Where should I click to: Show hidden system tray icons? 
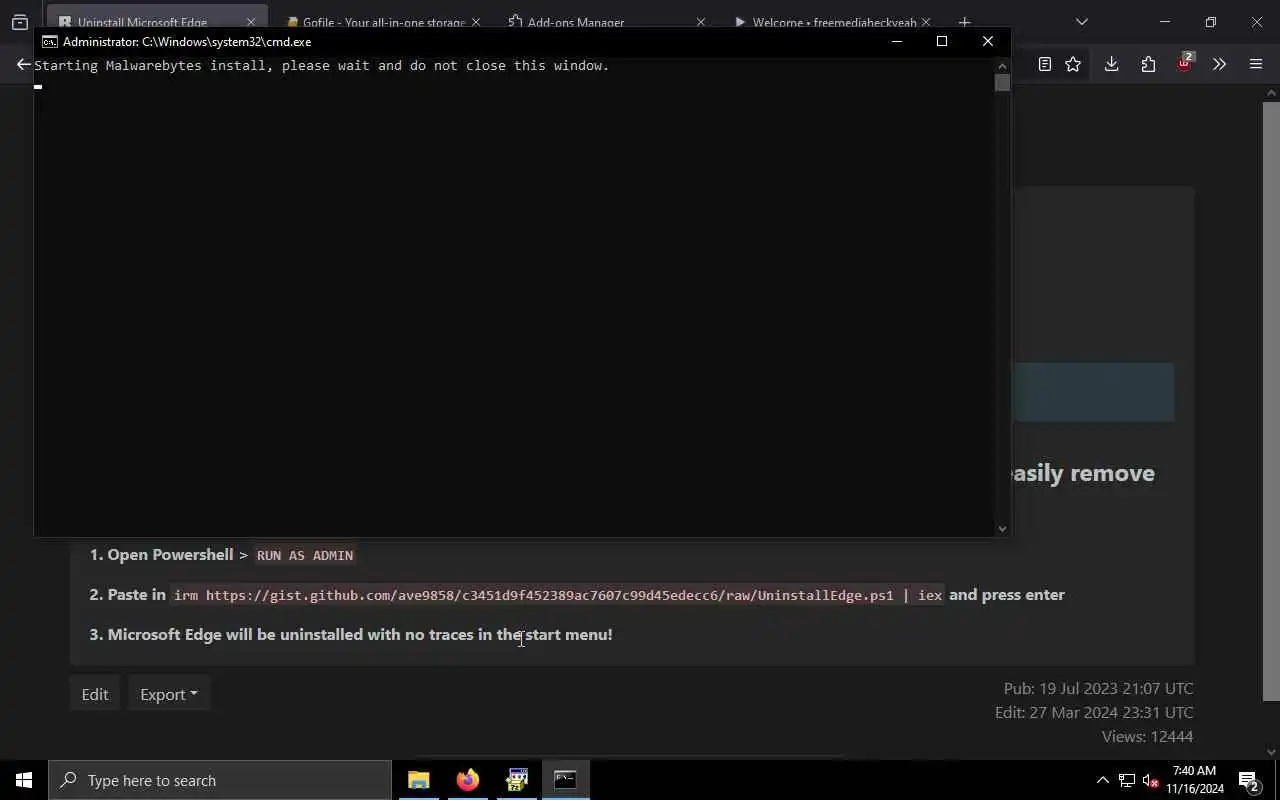(x=1102, y=780)
